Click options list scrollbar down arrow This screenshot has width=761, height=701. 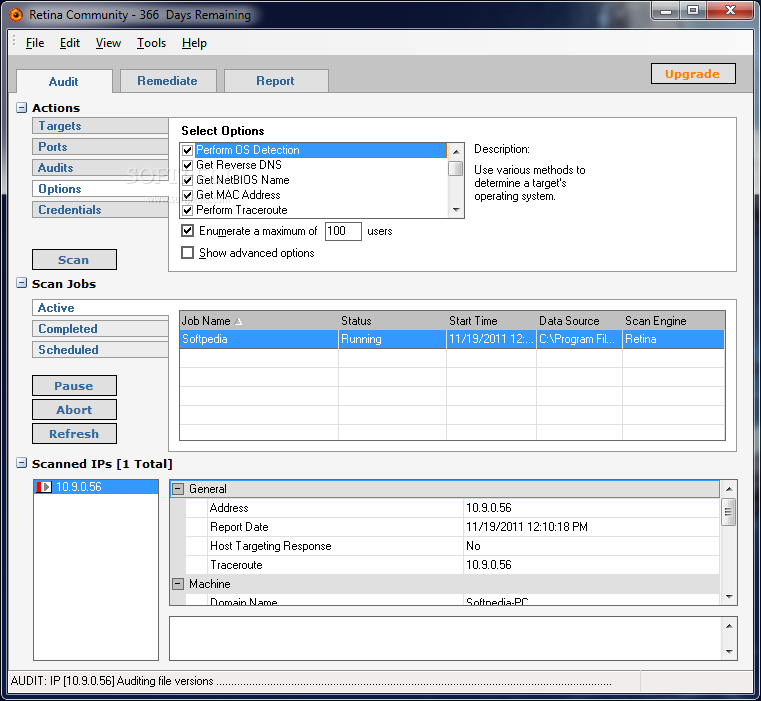[456, 210]
